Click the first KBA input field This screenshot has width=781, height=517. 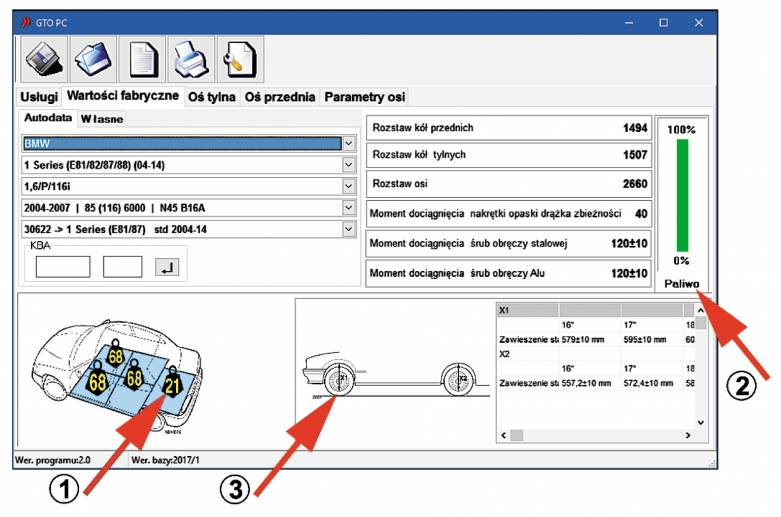pos(63,267)
